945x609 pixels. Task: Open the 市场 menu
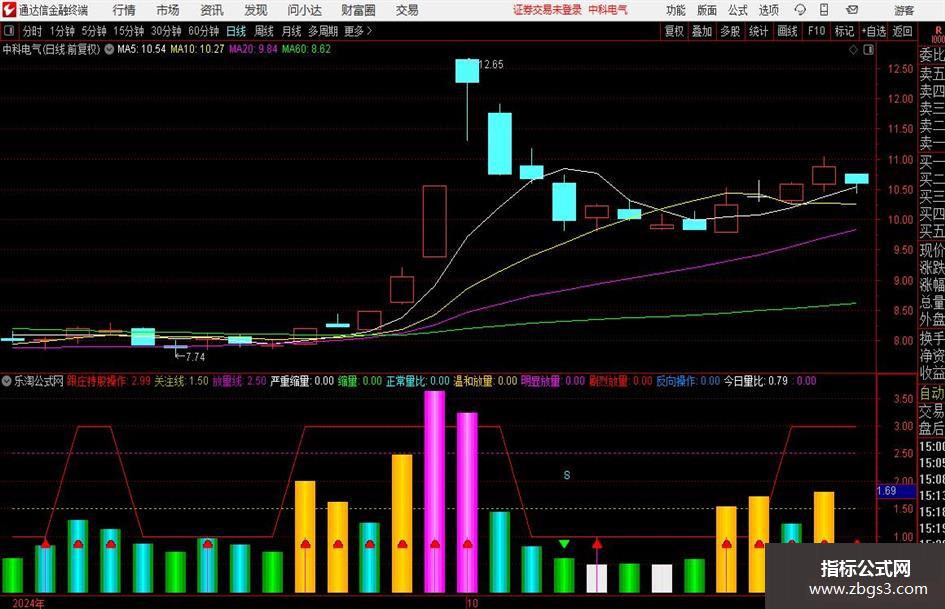[x=168, y=10]
